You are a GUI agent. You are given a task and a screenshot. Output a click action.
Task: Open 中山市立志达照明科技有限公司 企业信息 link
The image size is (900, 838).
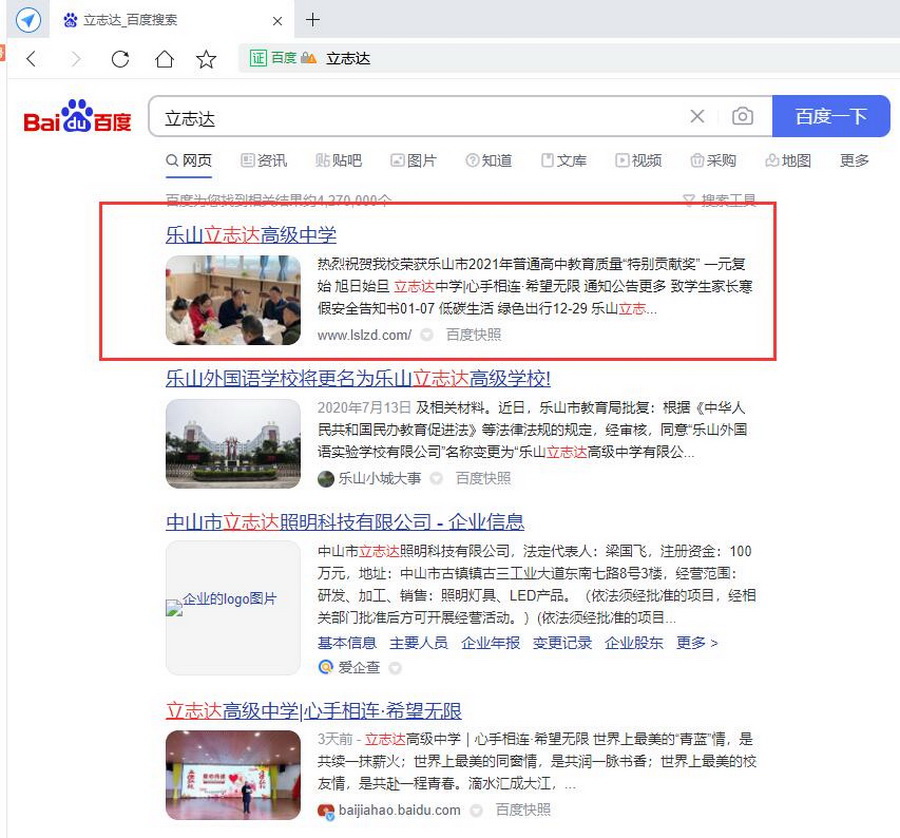pos(345,523)
